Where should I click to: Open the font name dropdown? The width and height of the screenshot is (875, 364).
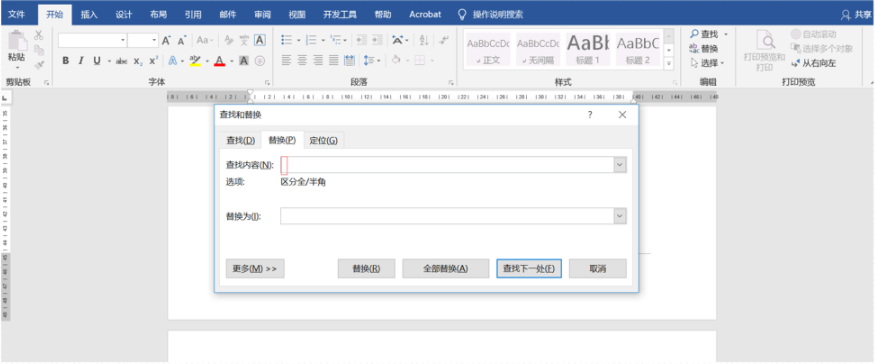point(123,40)
